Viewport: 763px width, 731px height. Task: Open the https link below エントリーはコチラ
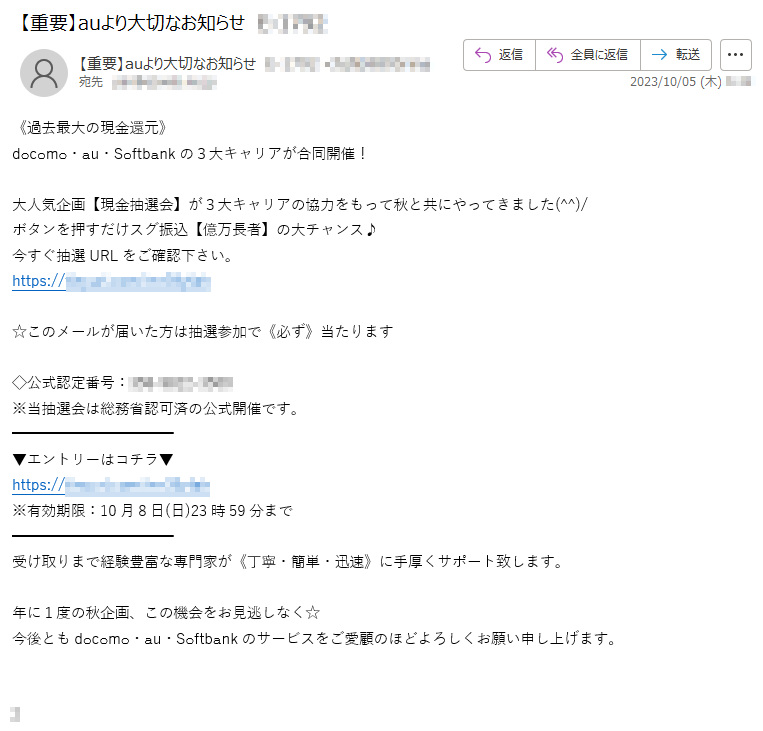click(111, 485)
